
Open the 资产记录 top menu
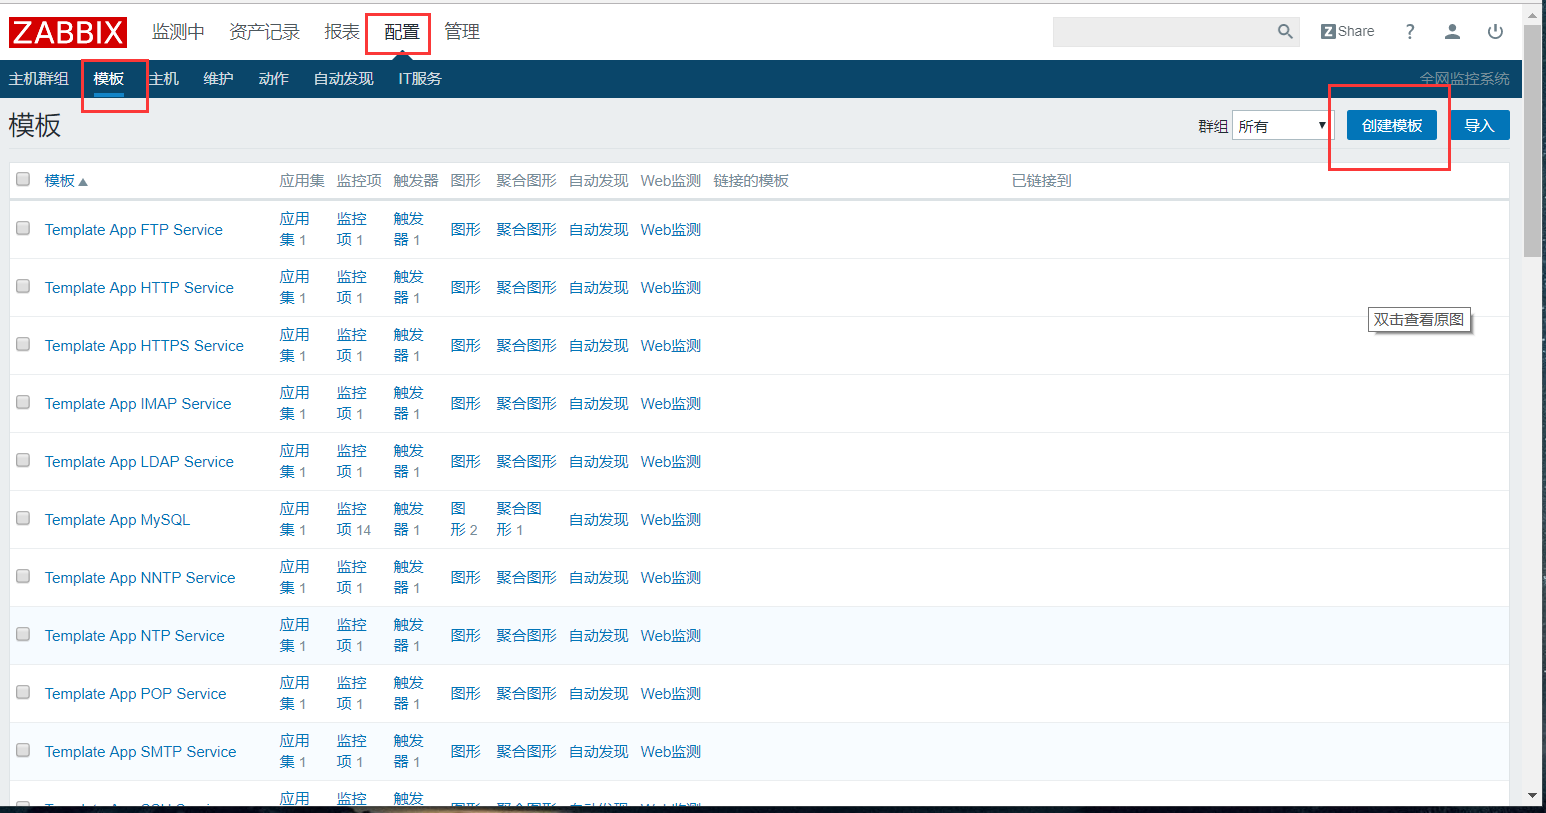[x=264, y=32]
